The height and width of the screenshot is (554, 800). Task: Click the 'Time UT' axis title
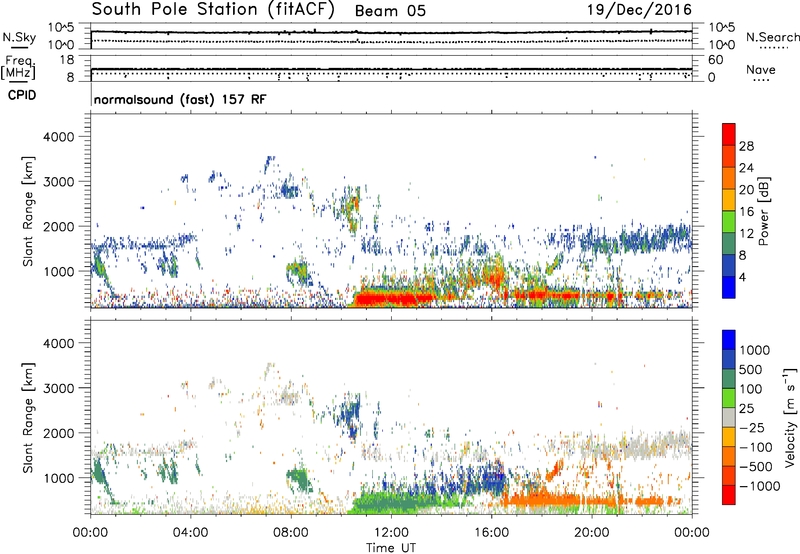(391, 548)
